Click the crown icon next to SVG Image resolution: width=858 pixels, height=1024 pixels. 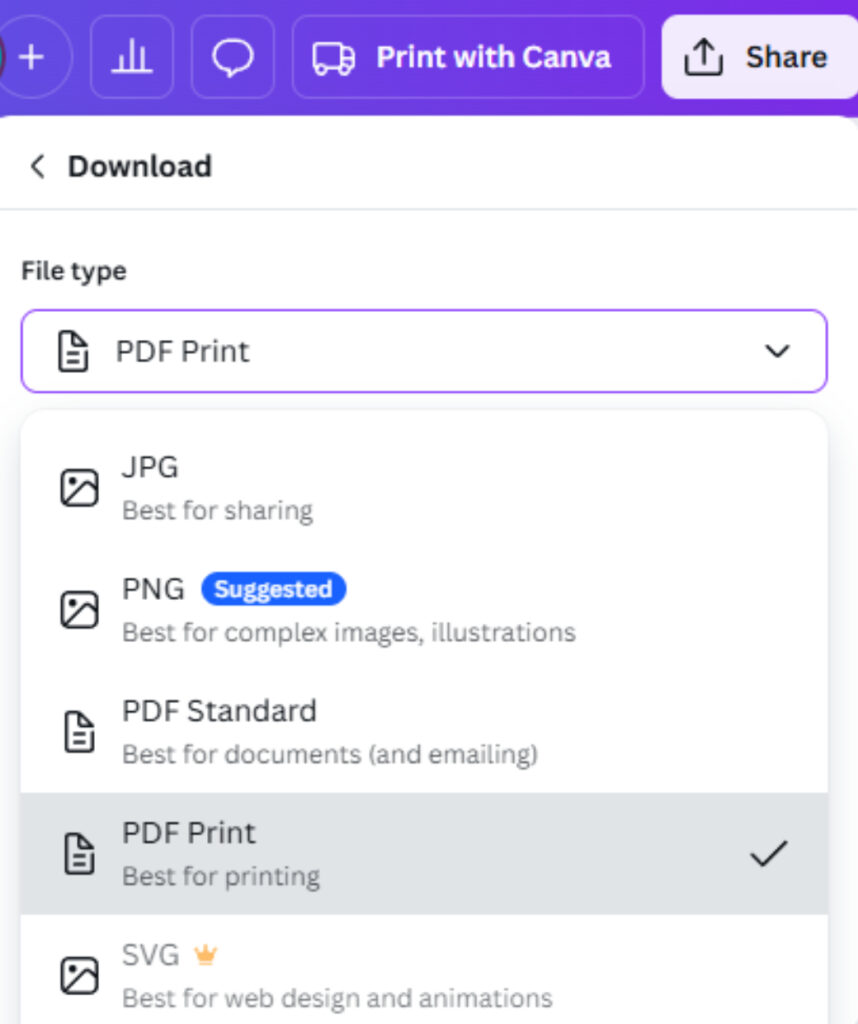(x=205, y=954)
